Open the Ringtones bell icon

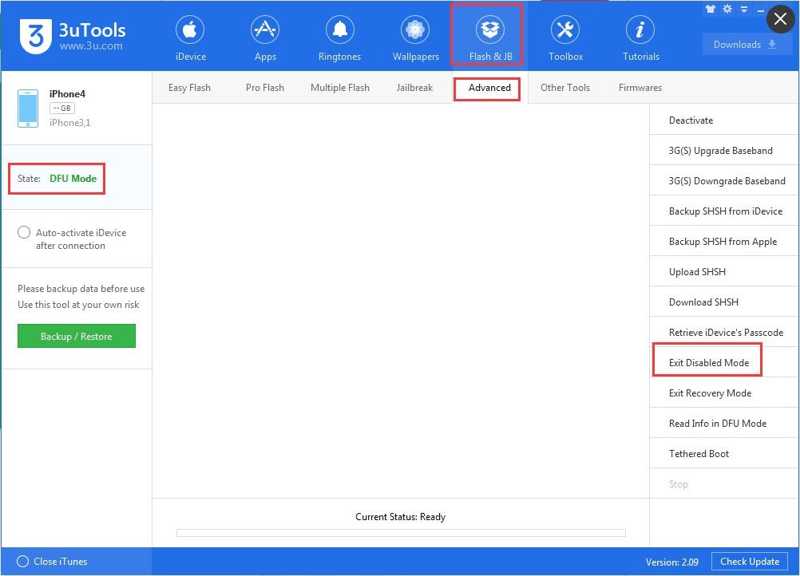point(340,30)
